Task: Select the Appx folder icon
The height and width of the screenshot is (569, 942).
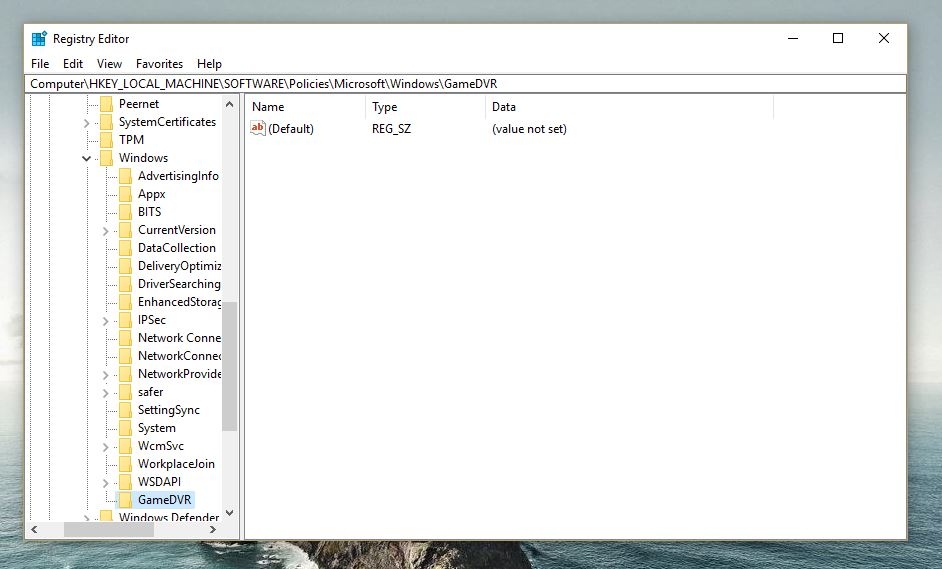Action: tap(126, 194)
